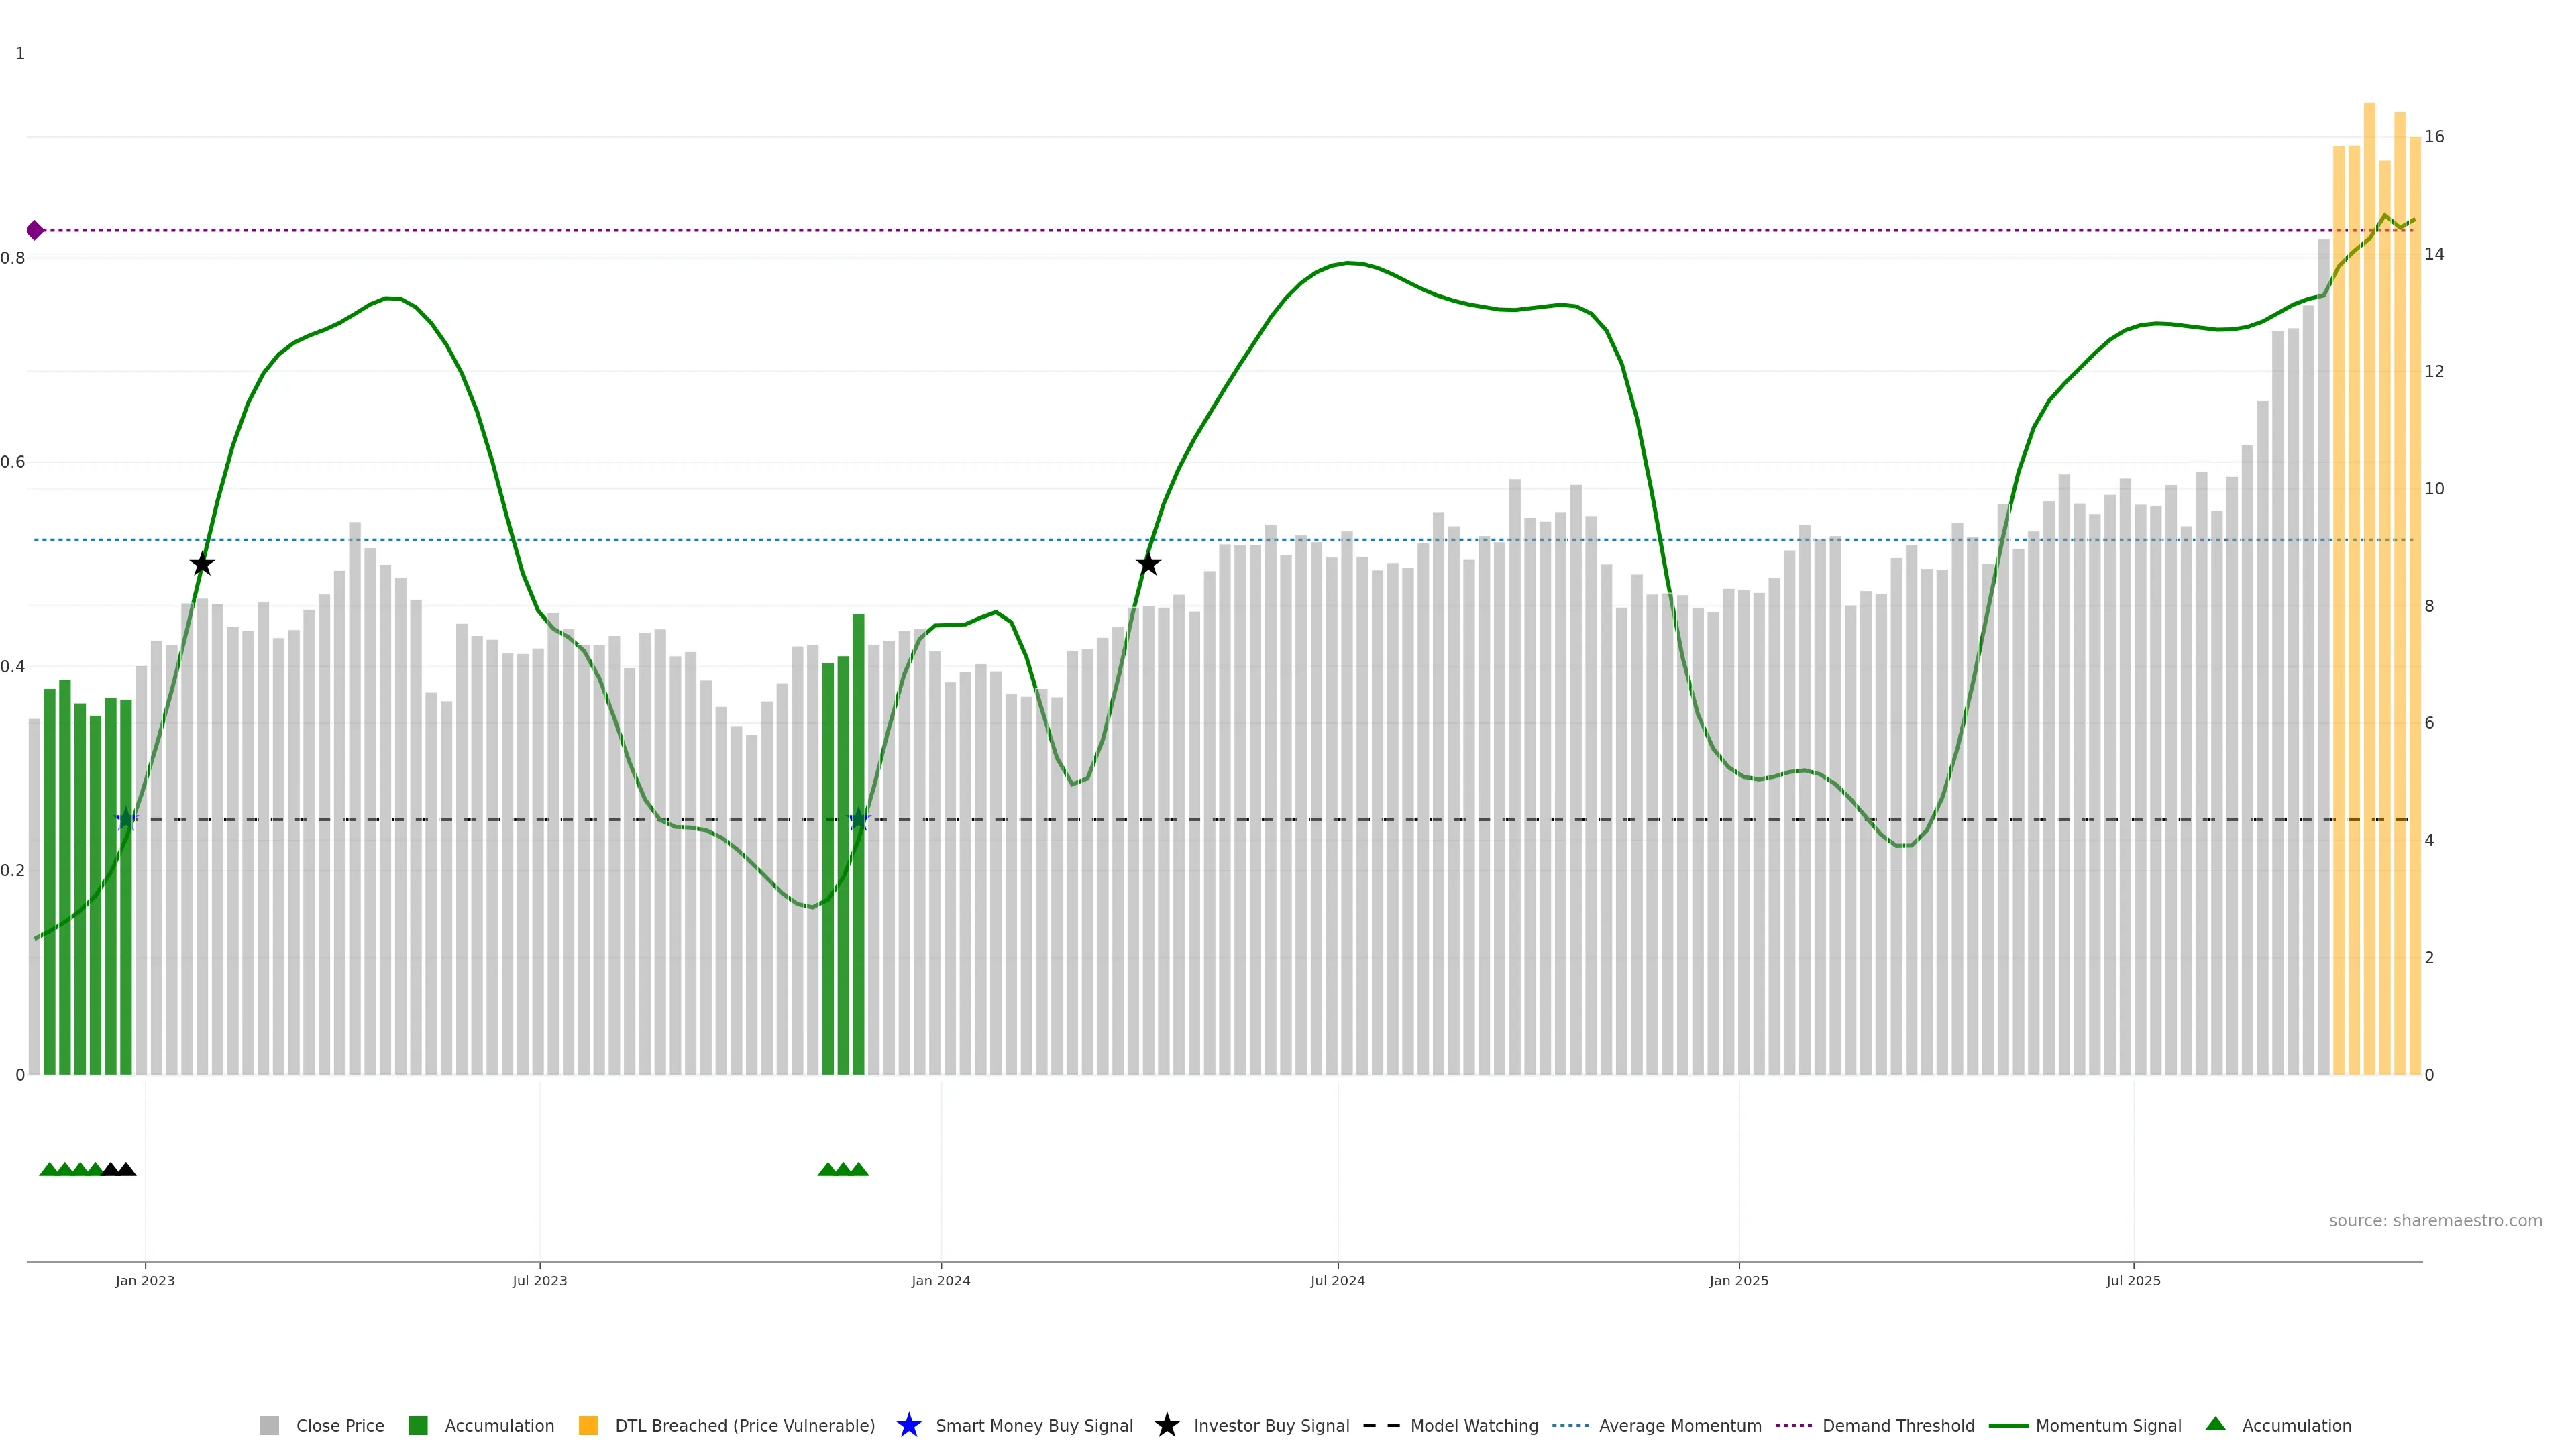Hide the Investor Buy Signal legend series
Viewport: 2576px width, 1449px height.
tap(1270, 1426)
